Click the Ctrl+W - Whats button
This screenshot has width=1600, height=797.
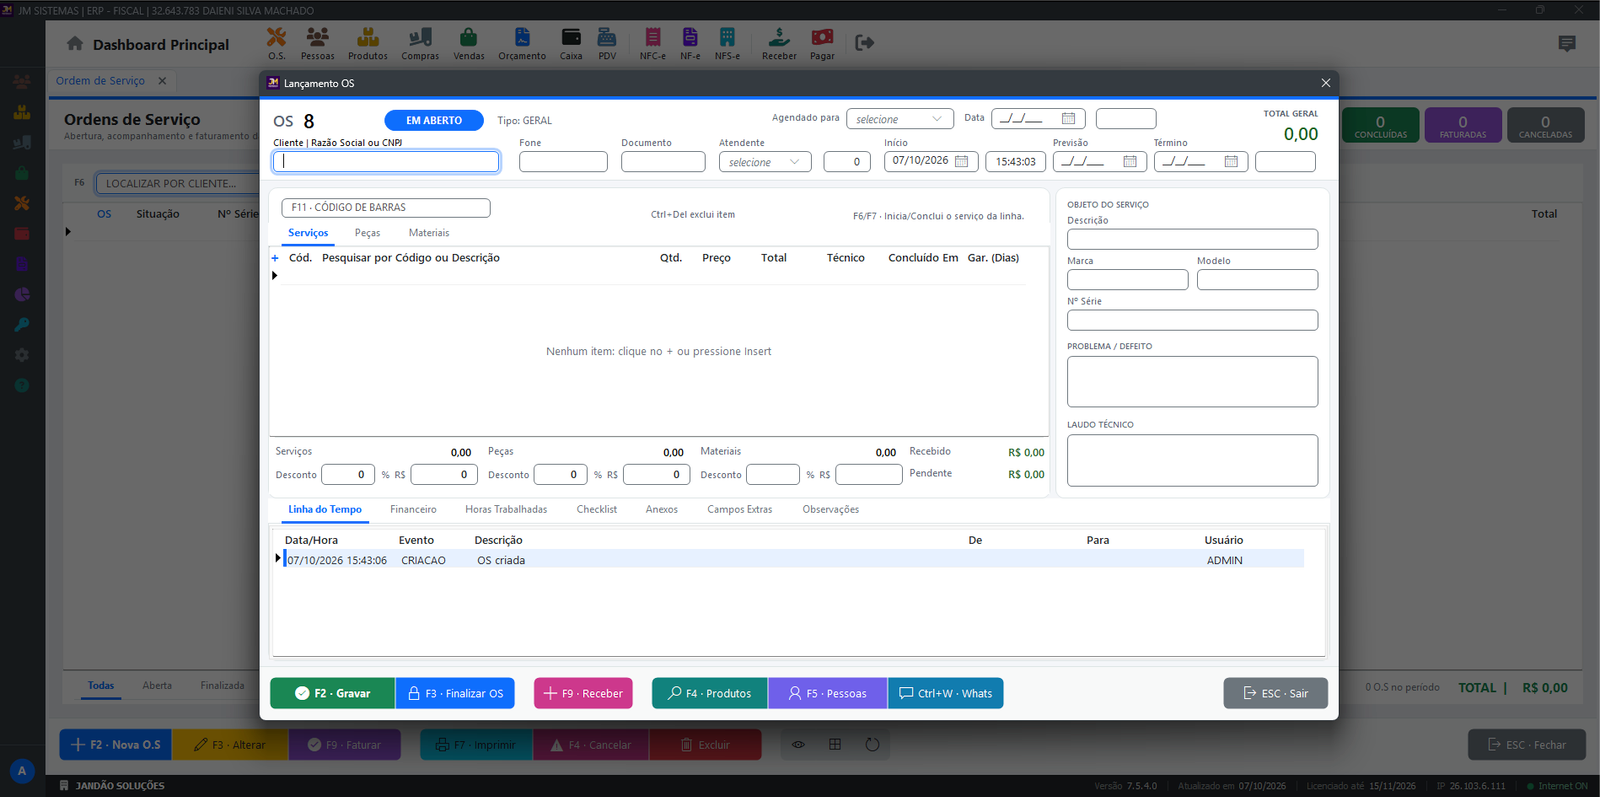[x=946, y=693]
